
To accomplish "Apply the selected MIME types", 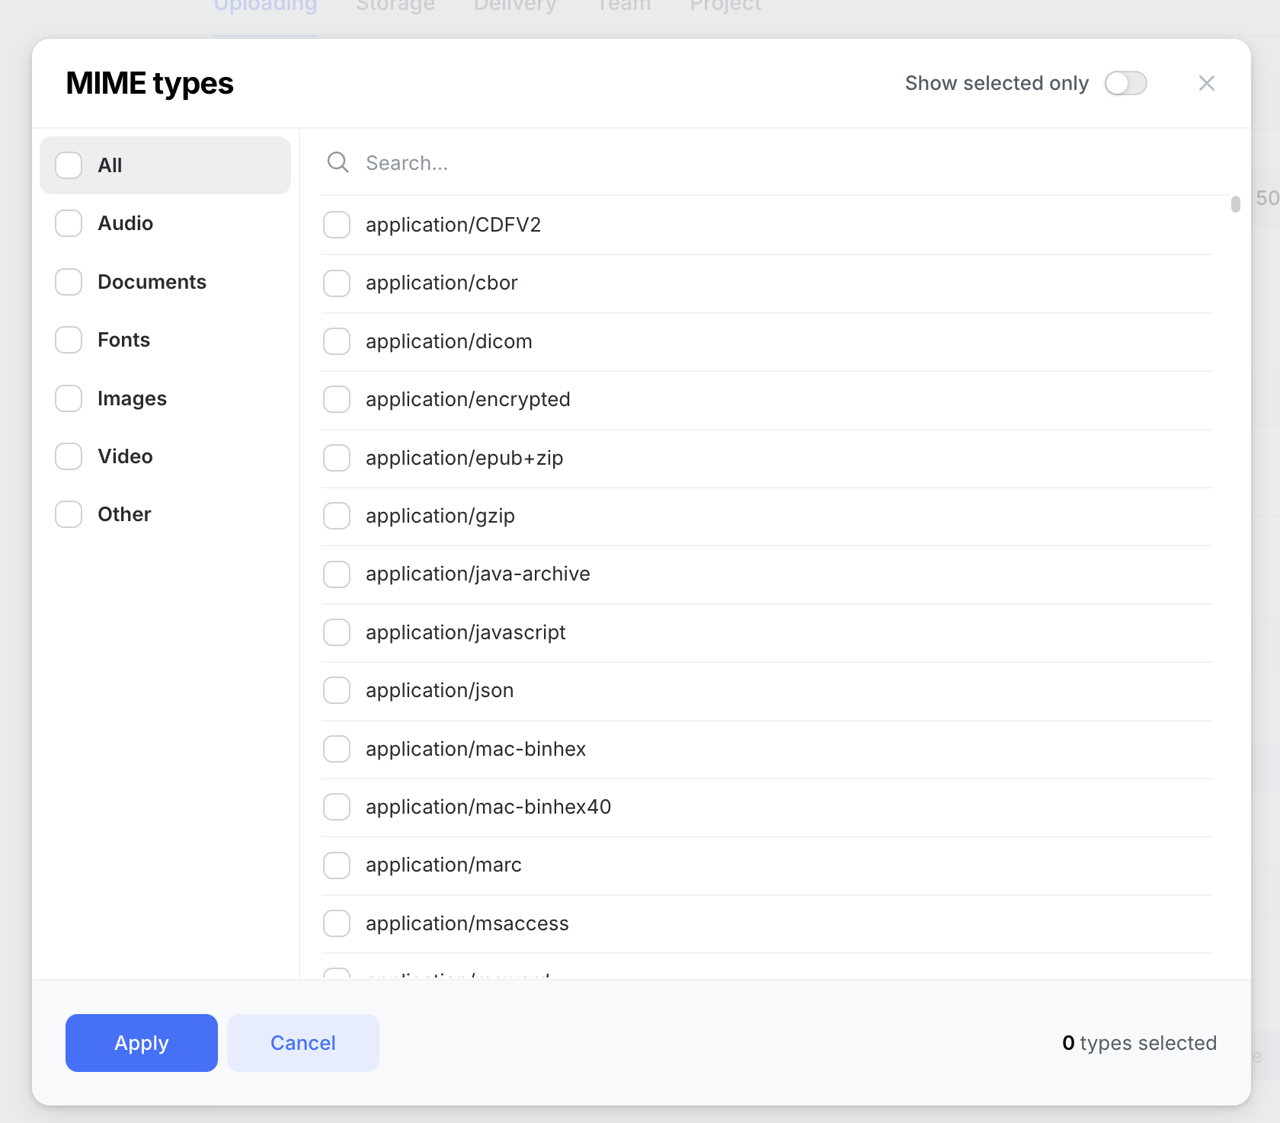I will 141,1042.
